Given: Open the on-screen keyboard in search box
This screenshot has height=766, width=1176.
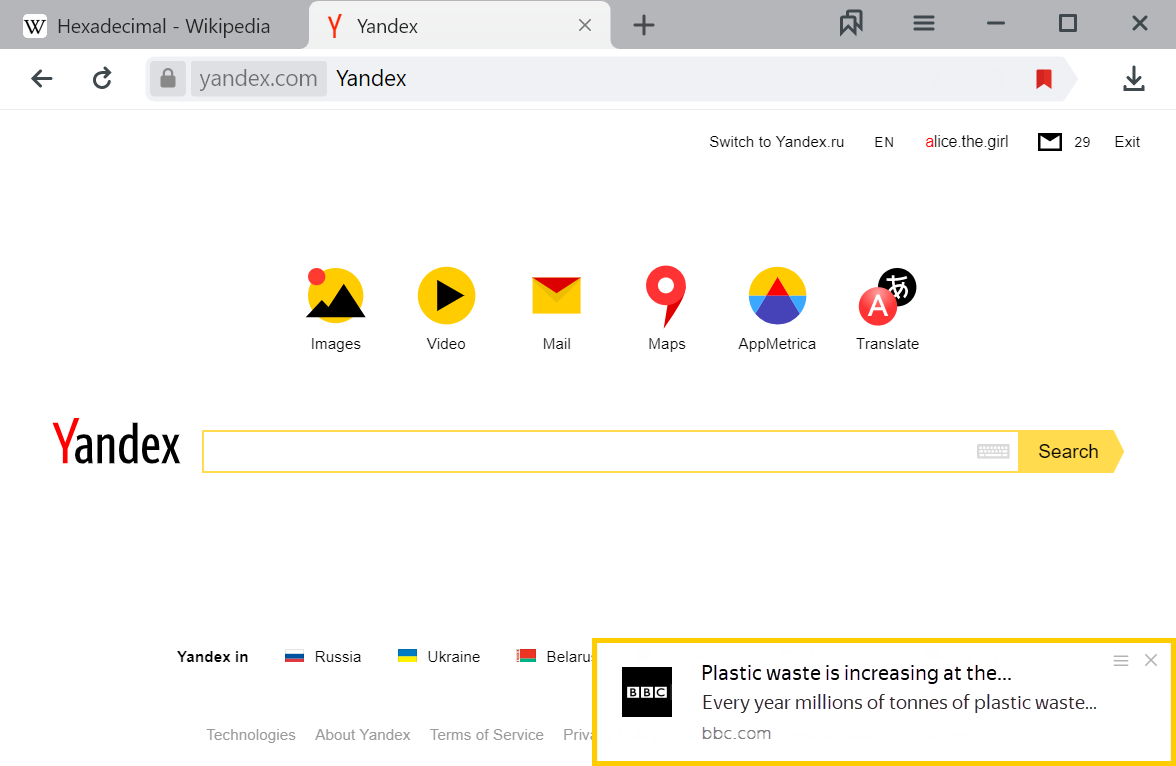Looking at the screenshot, I should coord(993,451).
